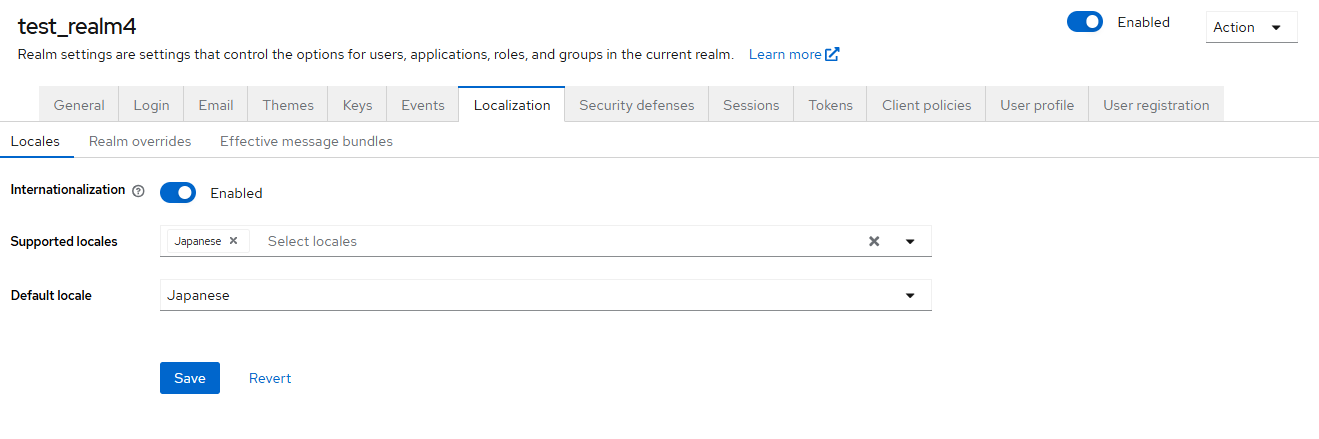Switch to the Themes tab

coord(288,105)
